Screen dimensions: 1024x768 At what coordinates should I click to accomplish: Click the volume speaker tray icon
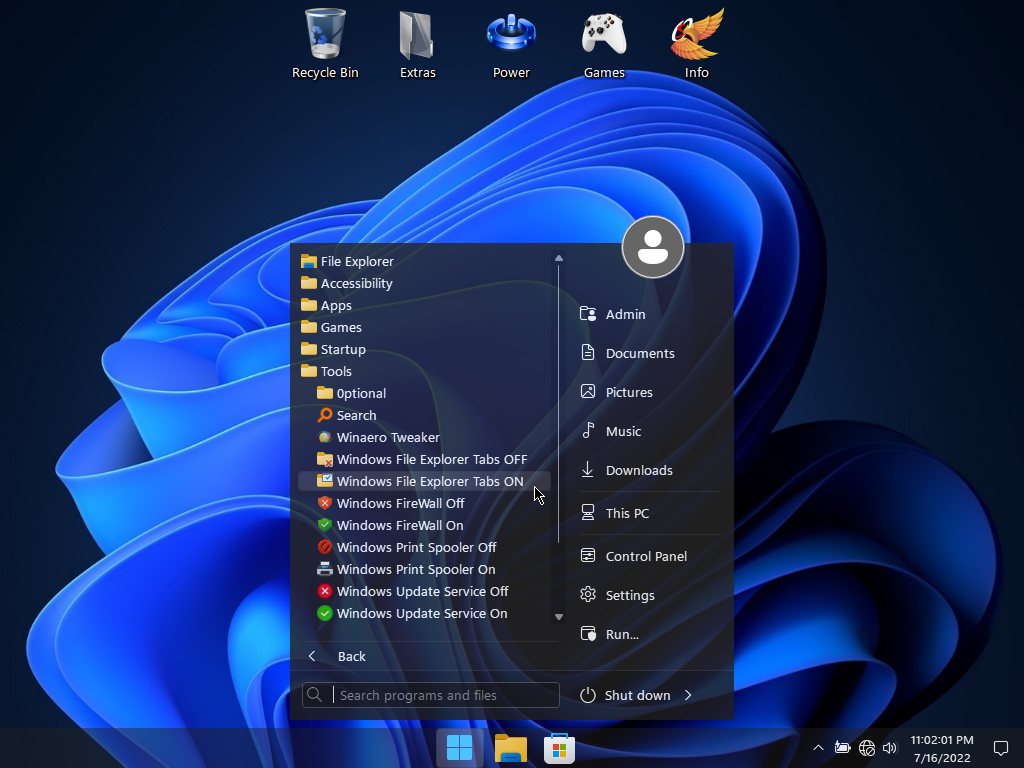pos(889,748)
